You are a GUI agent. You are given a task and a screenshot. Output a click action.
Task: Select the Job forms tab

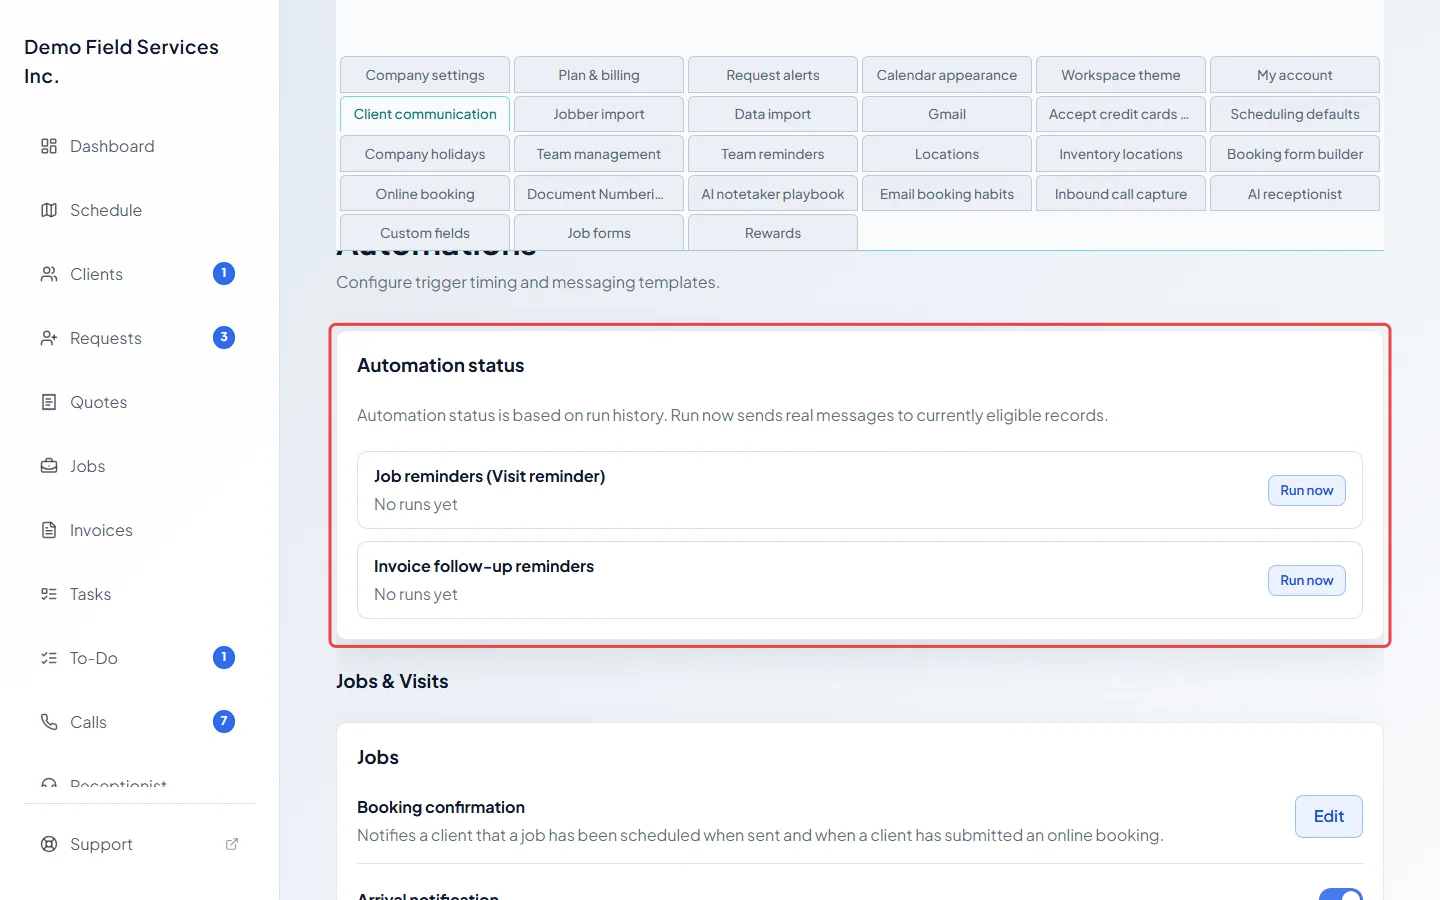coord(599,233)
